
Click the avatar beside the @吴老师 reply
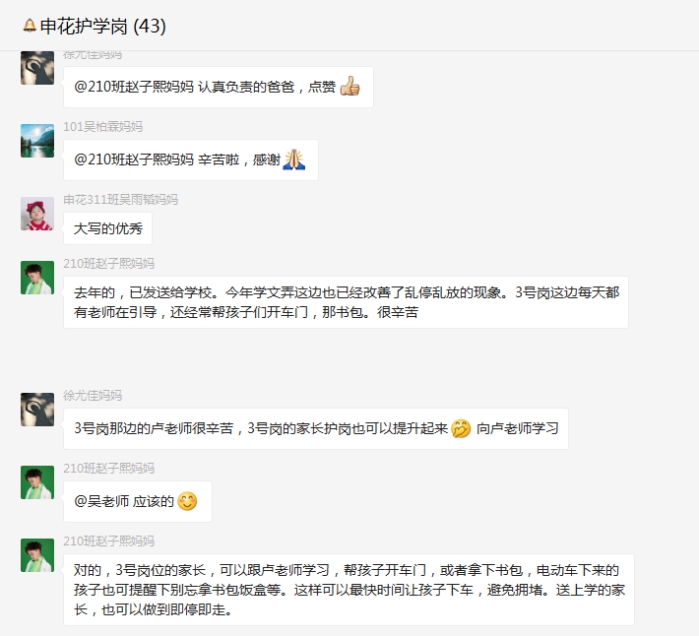pos(37,482)
